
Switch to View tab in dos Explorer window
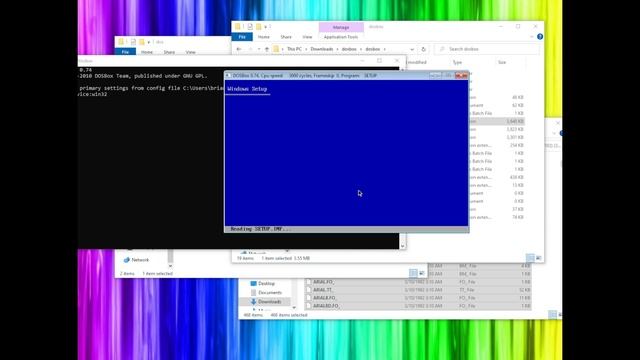(x=191, y=52)
